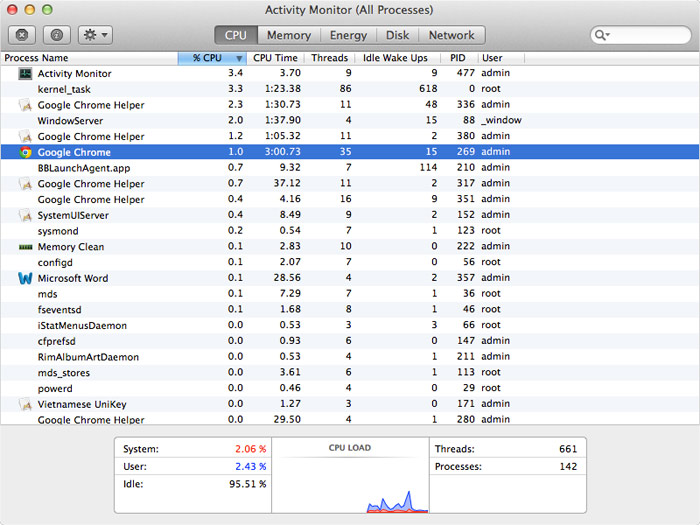The height and width of the screenshot is (525, 700).
Task: Click the Threads total 661
Action: point(568,449)
